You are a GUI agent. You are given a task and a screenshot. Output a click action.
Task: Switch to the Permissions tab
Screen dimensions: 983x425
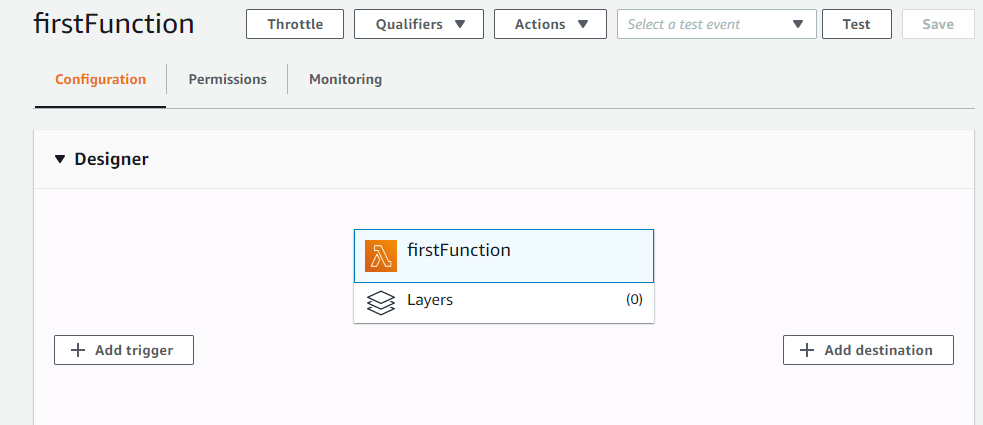pos(227,79)
